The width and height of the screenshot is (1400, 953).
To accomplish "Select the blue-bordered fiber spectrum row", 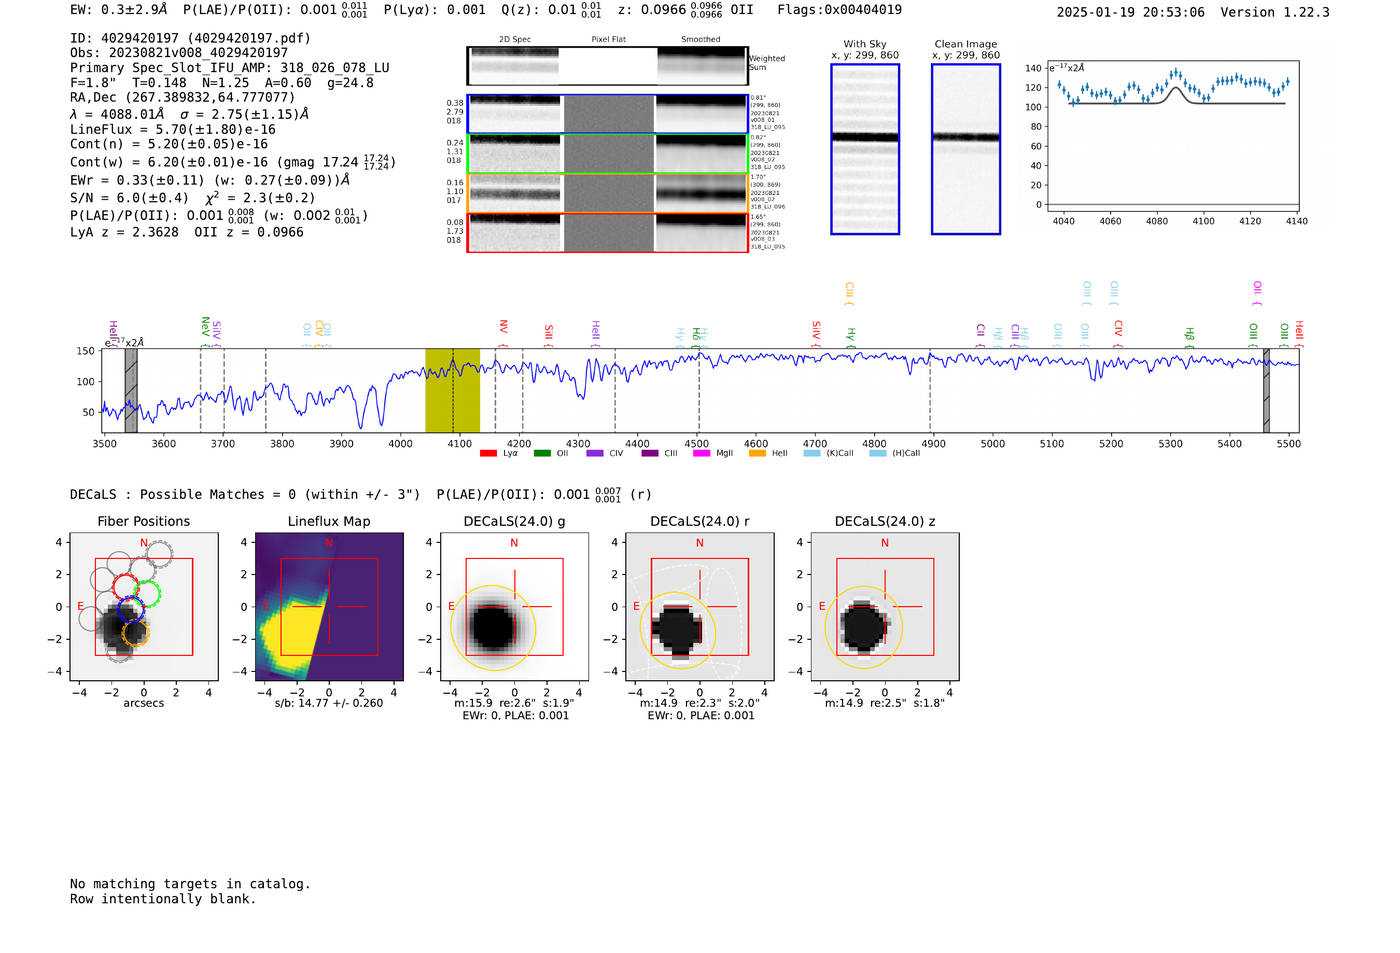I will [607, 114].
